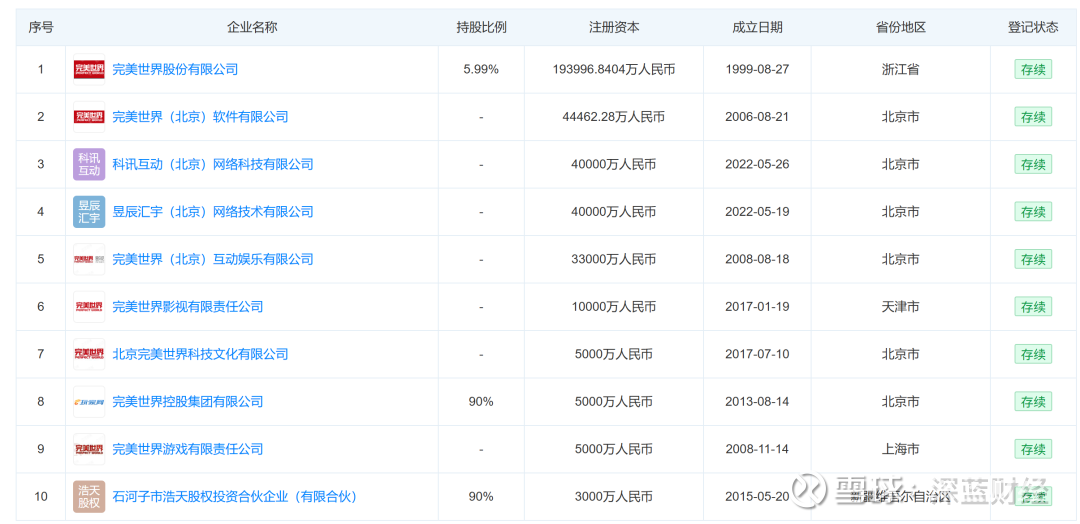Click the 存续 tag for 完美世界游戏有限责任公司

click(x=1032, y=449)
